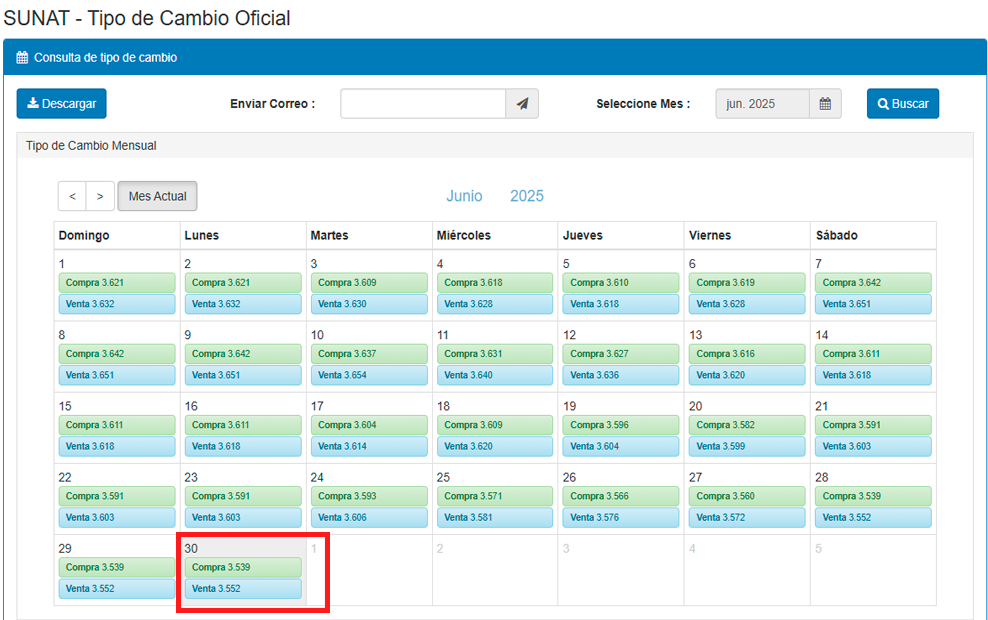
Task: Focus the Enviar Correo email field
Action: (423, 103)
